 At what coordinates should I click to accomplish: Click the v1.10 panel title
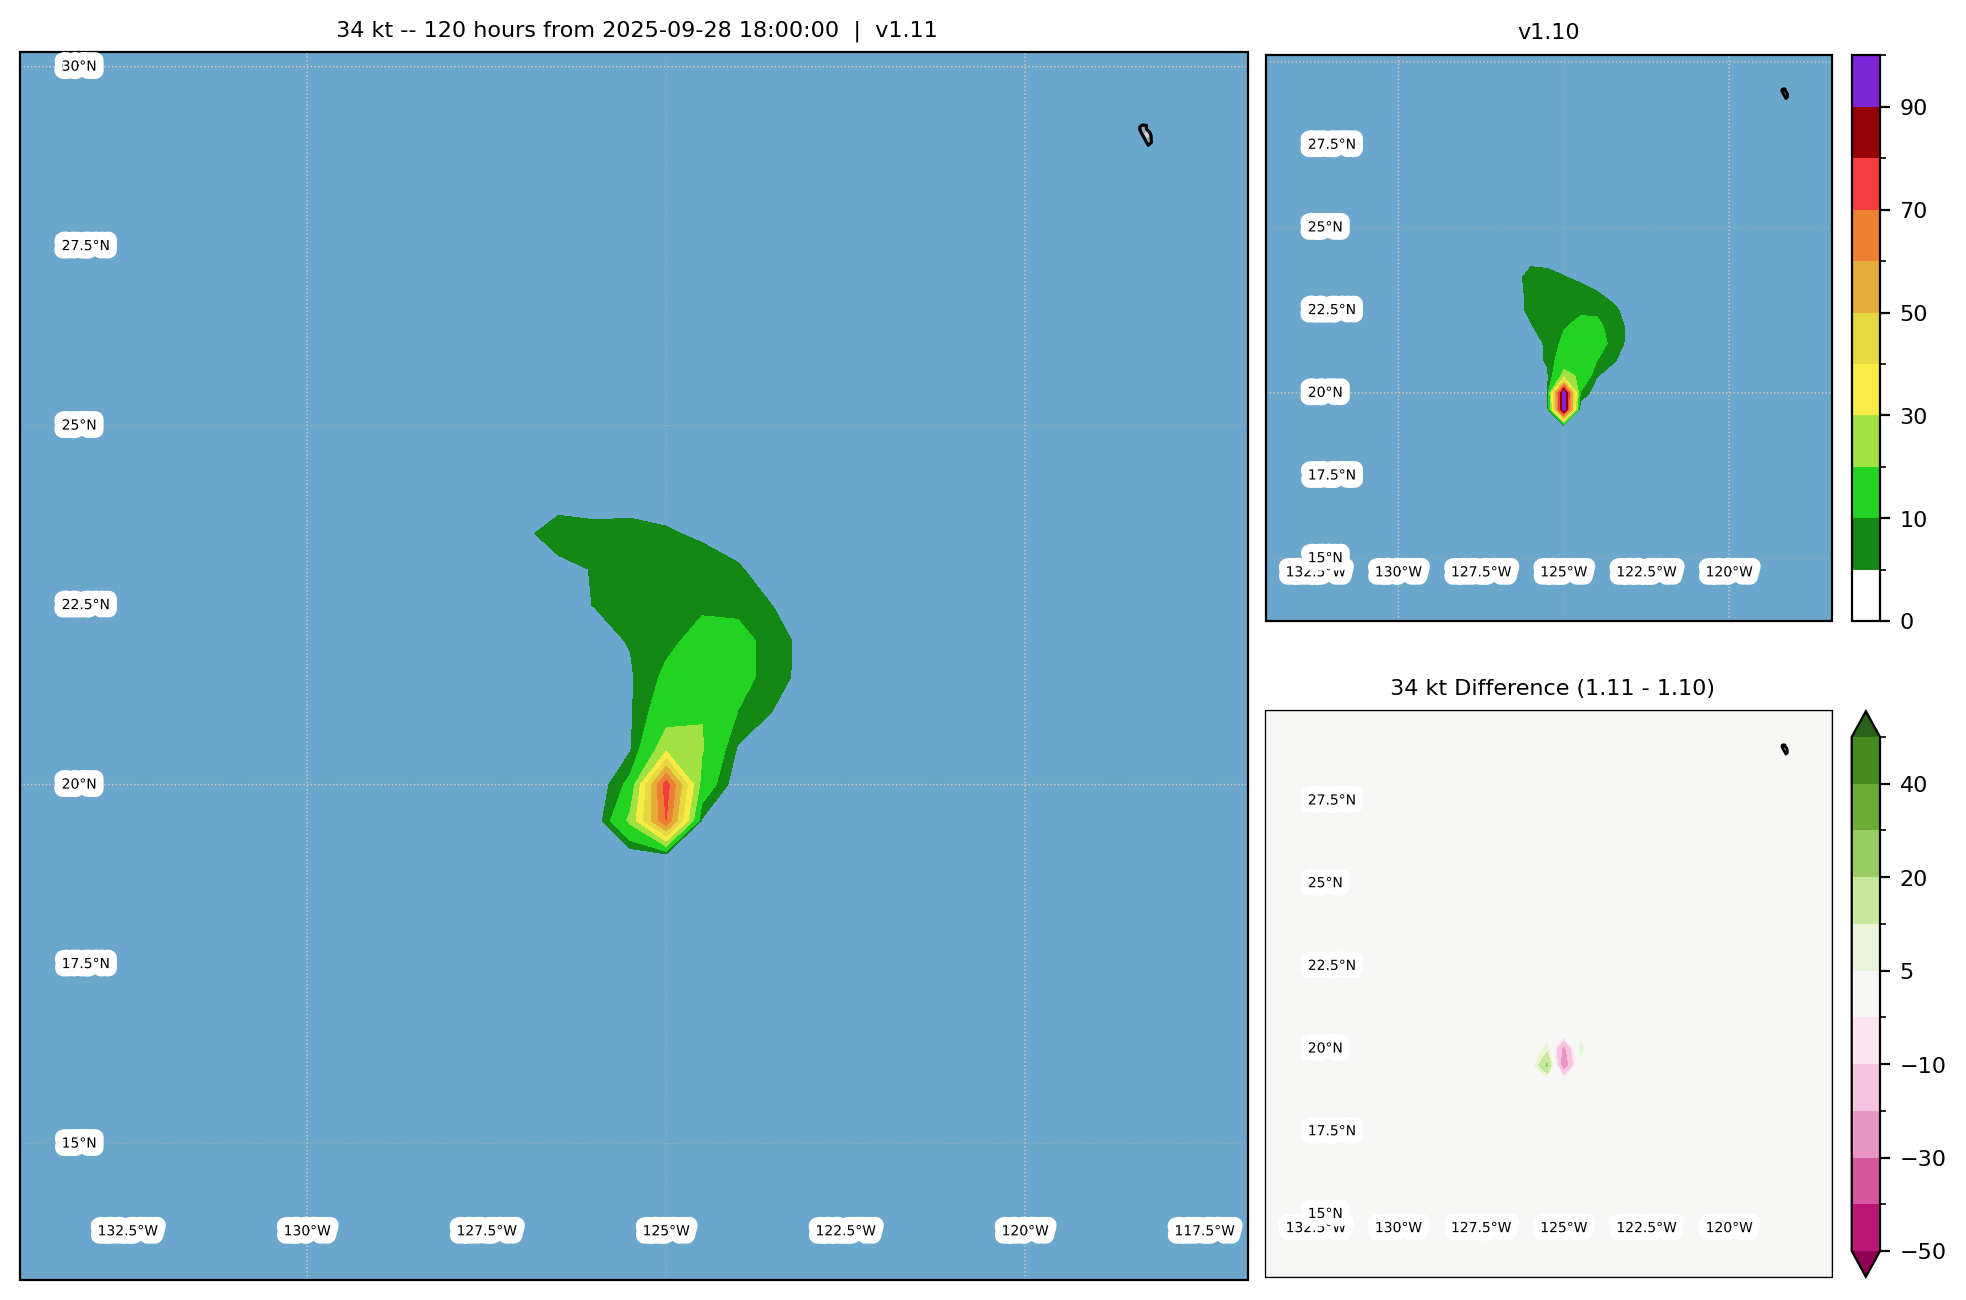pos(1548,32)
